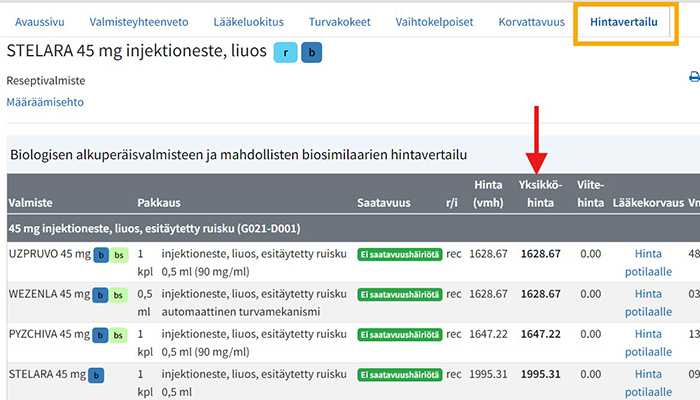700x400 pixels.
Task: Click the 'bs' badge in UZPRUVO row
Action: (x=119, y=255)
